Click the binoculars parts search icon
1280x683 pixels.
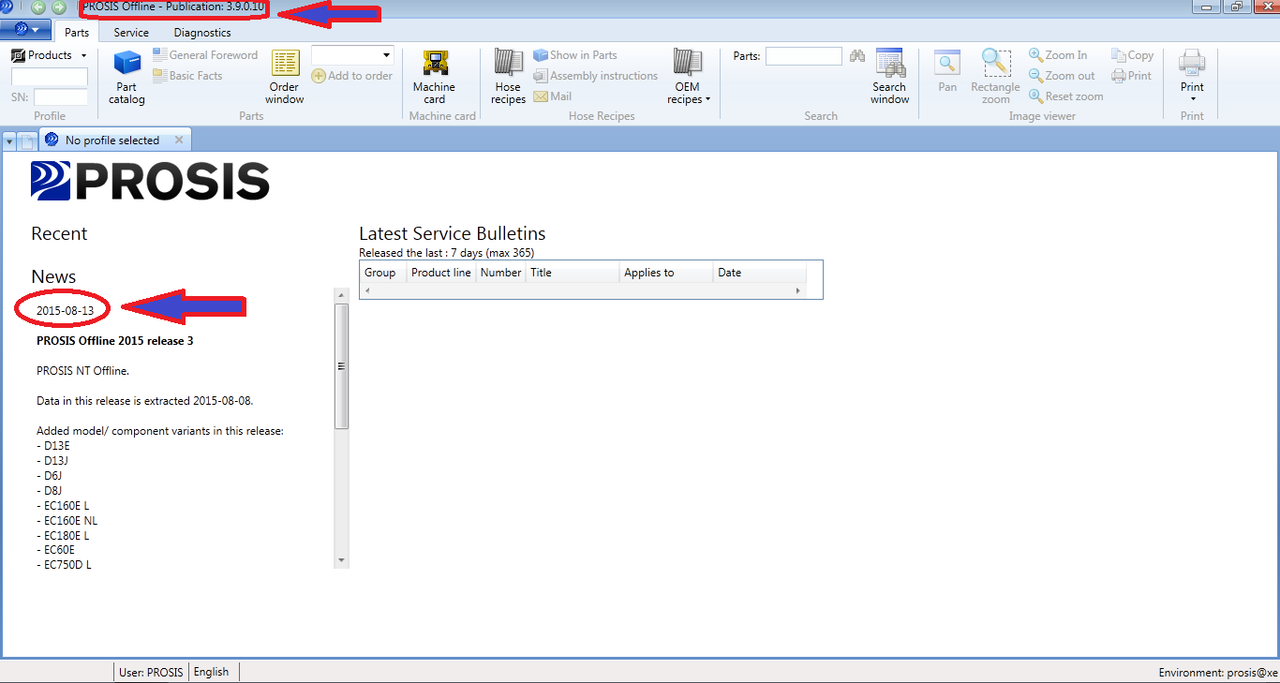(x=857, y=56)
